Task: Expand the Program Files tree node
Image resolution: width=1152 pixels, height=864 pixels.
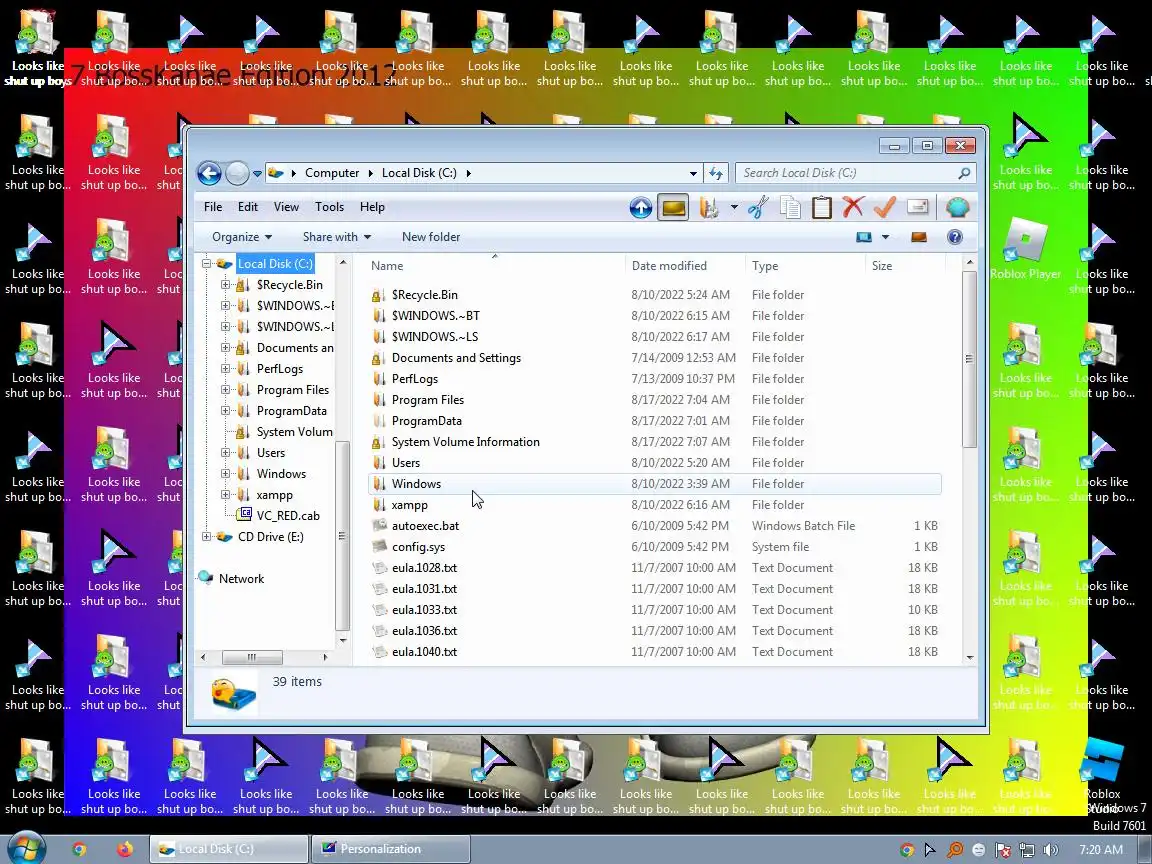Action: [226, 390]
